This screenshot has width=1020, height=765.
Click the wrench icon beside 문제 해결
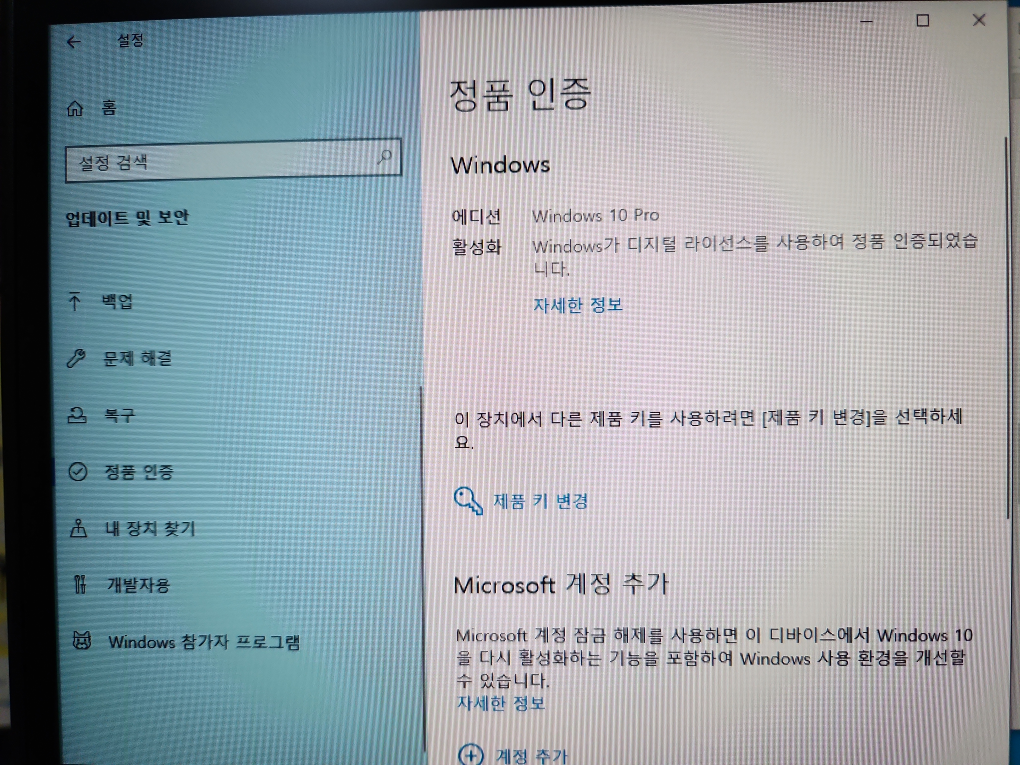click(x=76, y=358)
